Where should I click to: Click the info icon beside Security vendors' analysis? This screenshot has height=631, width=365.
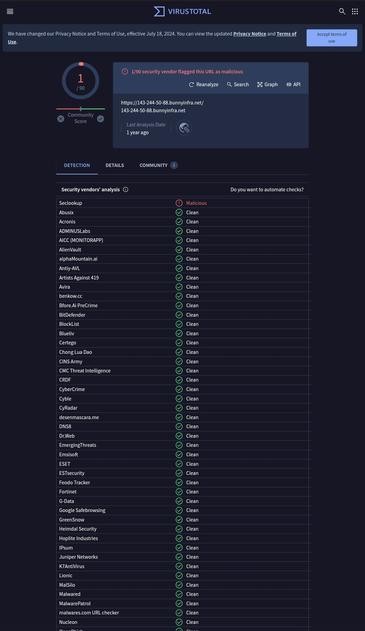[x=126, y=190]
